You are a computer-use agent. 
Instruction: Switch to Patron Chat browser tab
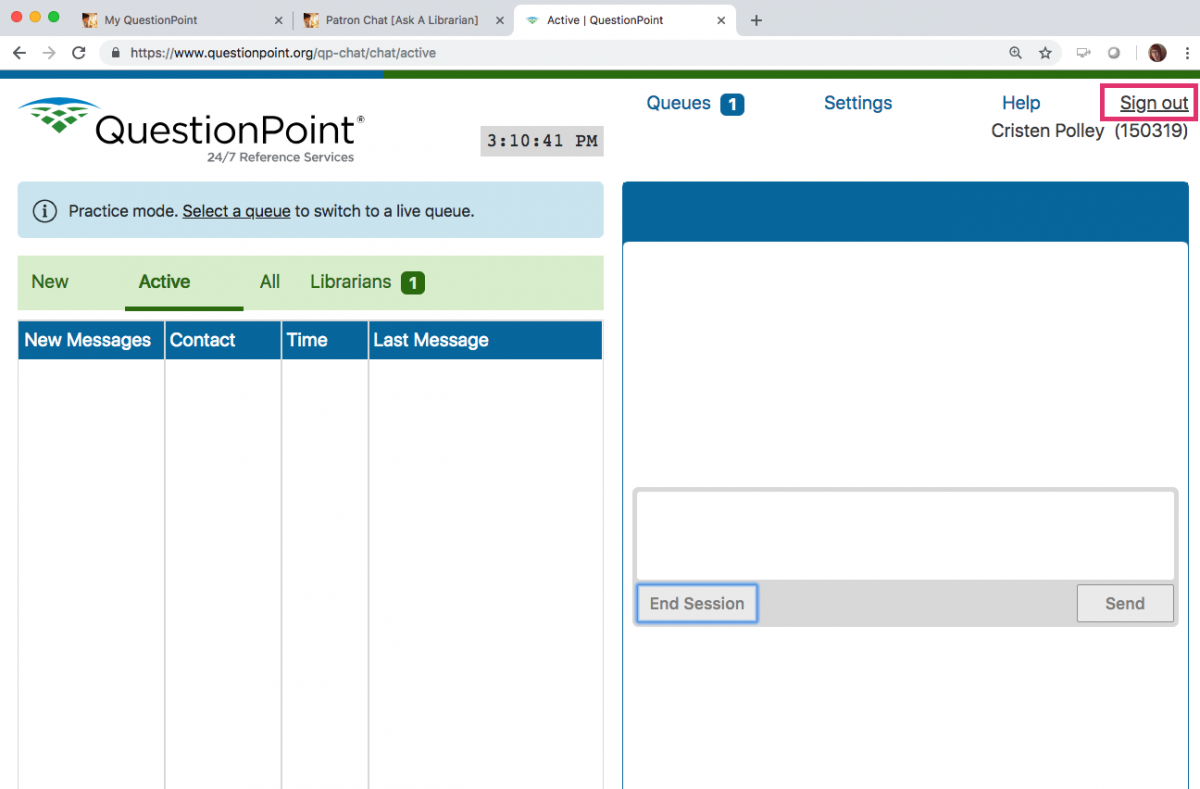coord(400,20)
